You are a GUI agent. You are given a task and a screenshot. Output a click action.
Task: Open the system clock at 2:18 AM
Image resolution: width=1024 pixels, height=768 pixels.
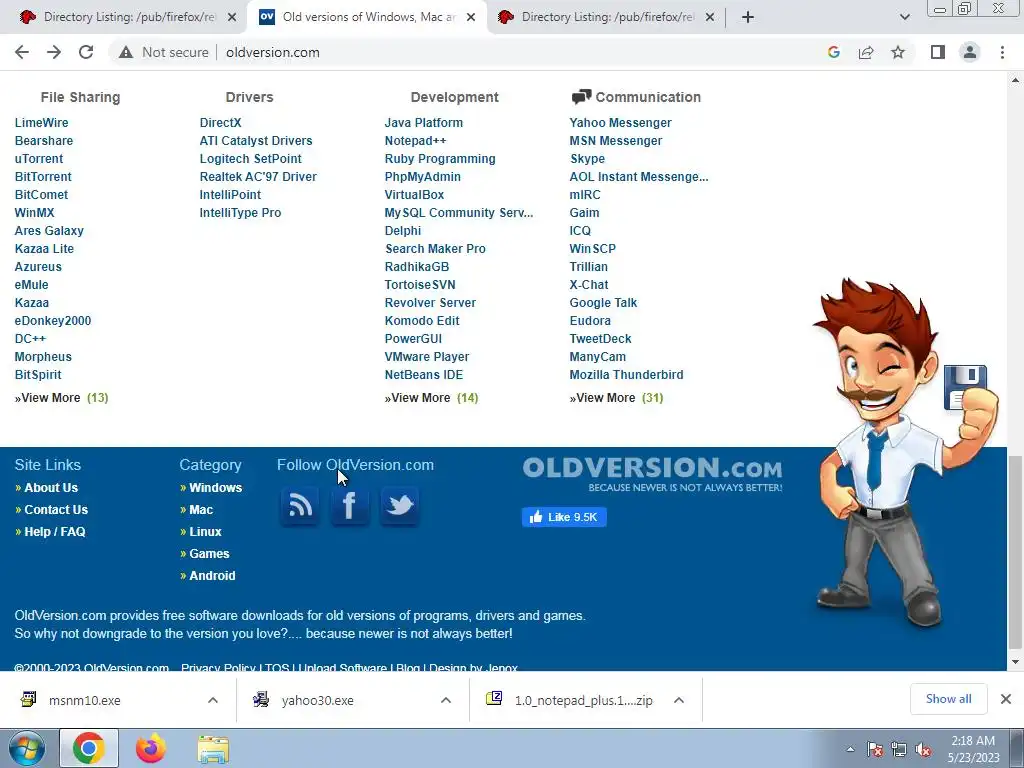coord(973,749)
